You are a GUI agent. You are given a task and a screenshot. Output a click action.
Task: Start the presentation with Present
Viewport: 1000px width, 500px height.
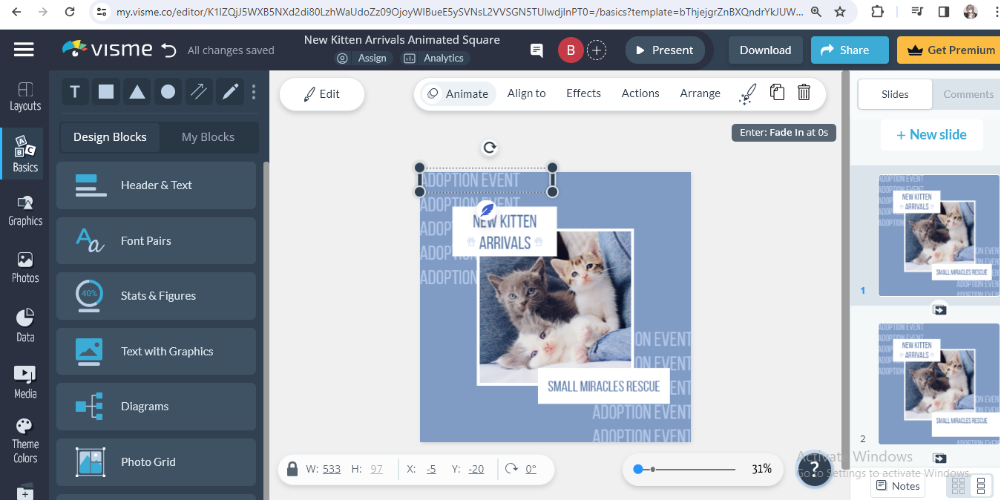(x=665, y=50)
